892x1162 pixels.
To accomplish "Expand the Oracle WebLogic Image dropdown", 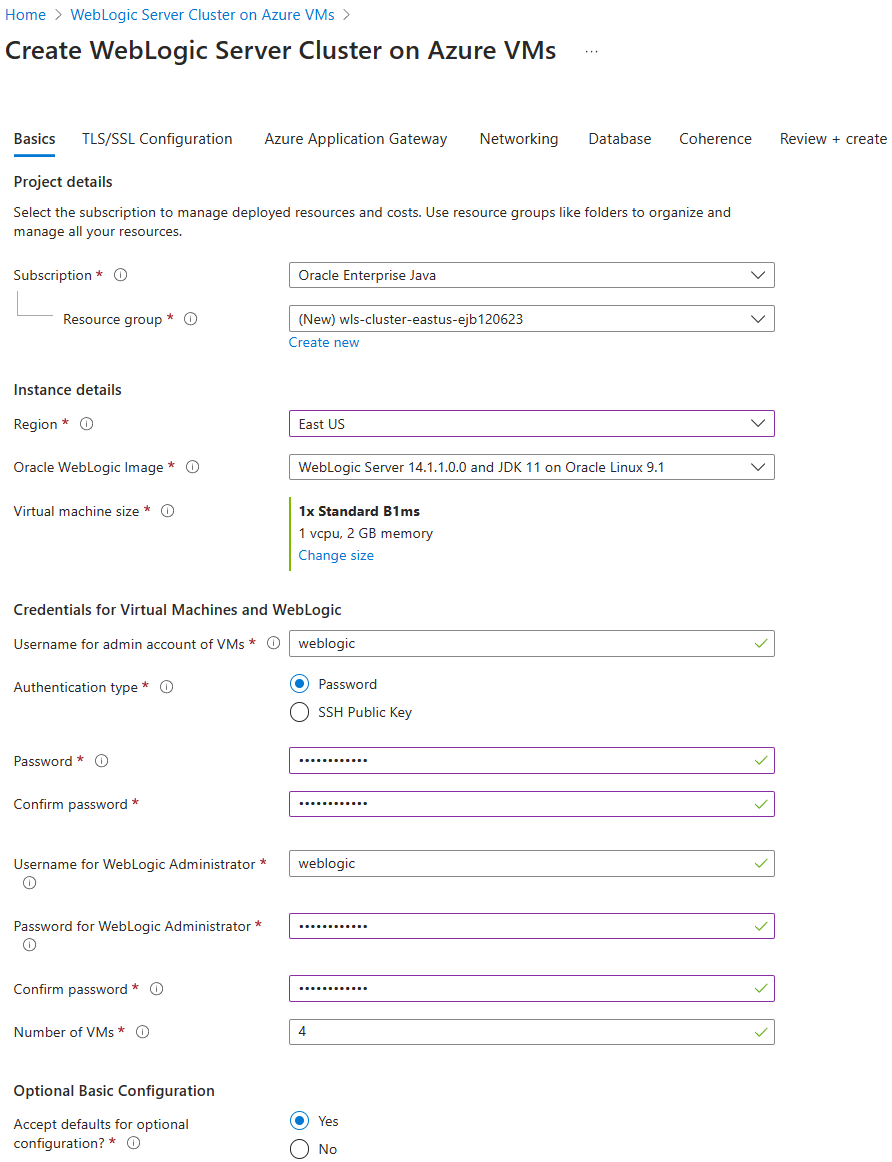I will (x=531, y=467).
